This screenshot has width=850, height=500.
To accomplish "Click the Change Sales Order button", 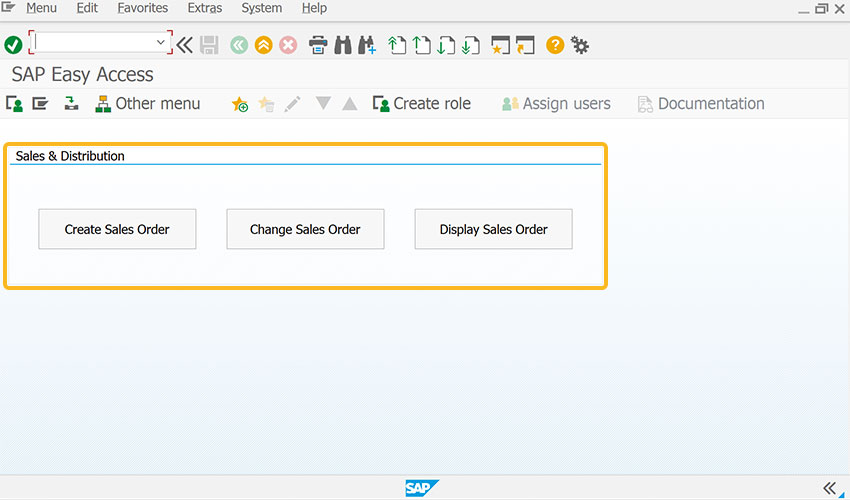I will click(305, 229).
